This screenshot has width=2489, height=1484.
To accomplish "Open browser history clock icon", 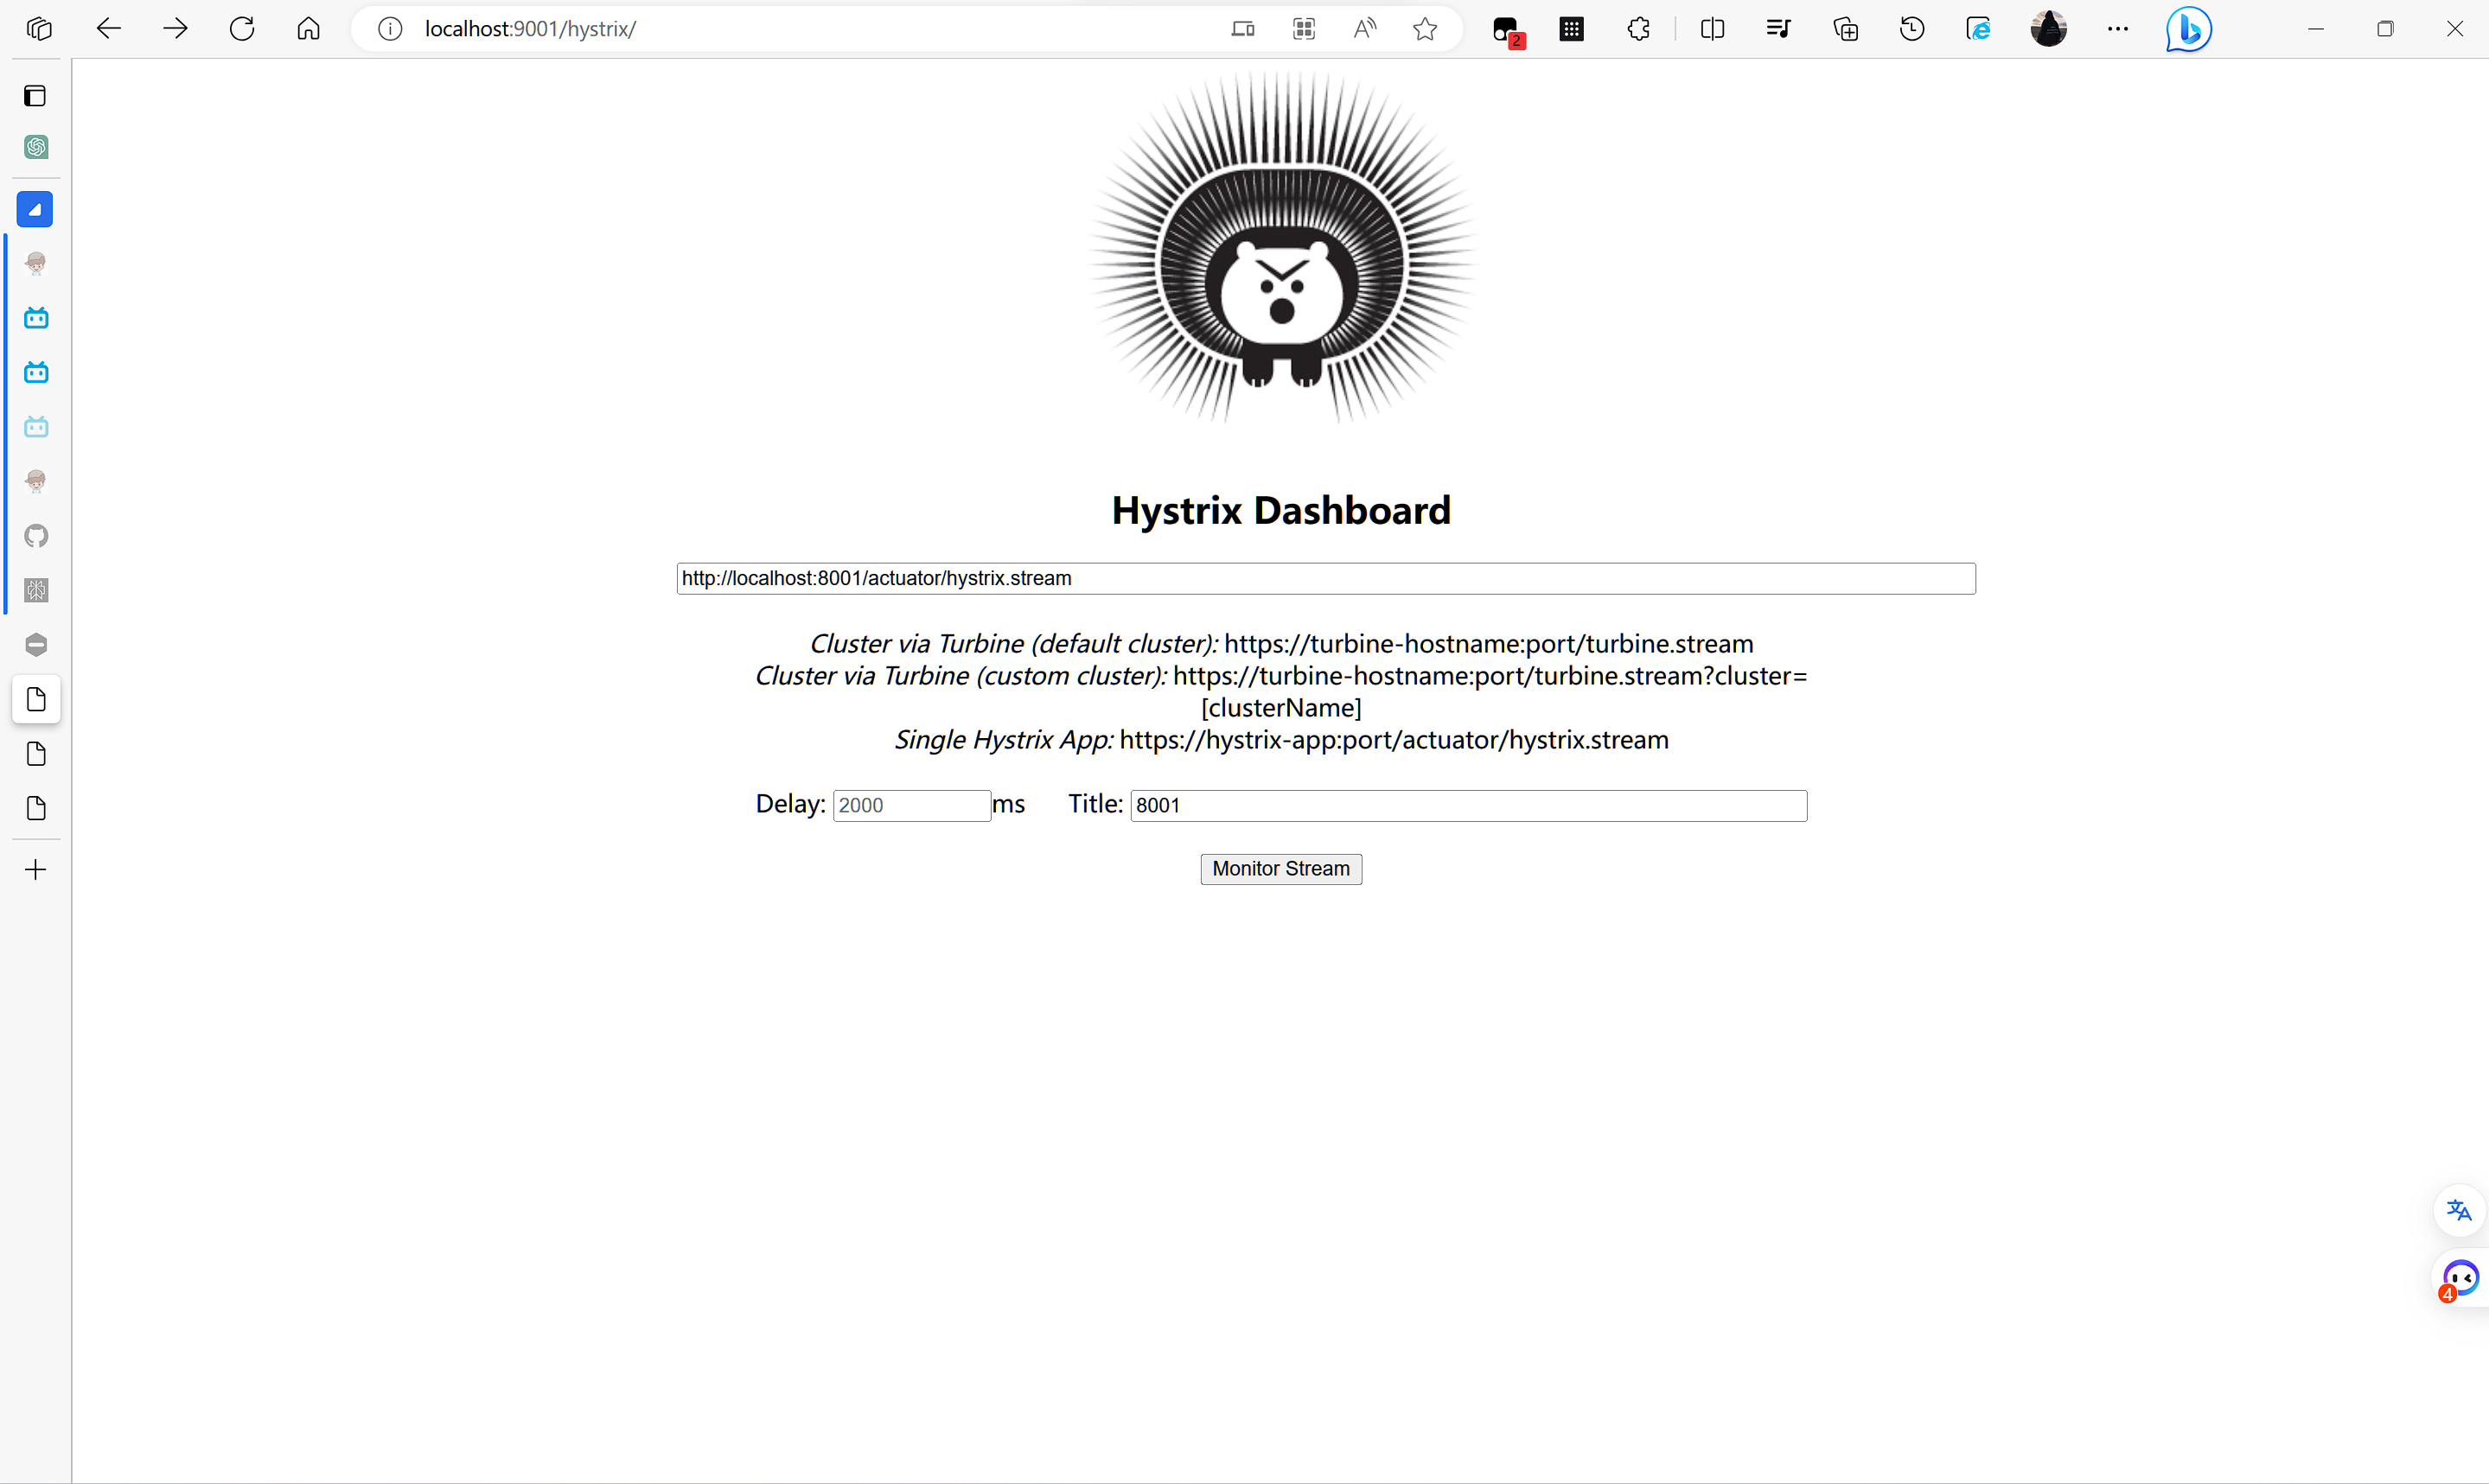I will [x=1911, y=29].
